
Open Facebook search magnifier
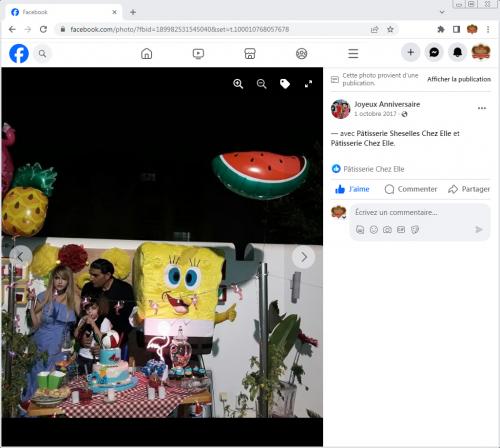tap(42, 53)
